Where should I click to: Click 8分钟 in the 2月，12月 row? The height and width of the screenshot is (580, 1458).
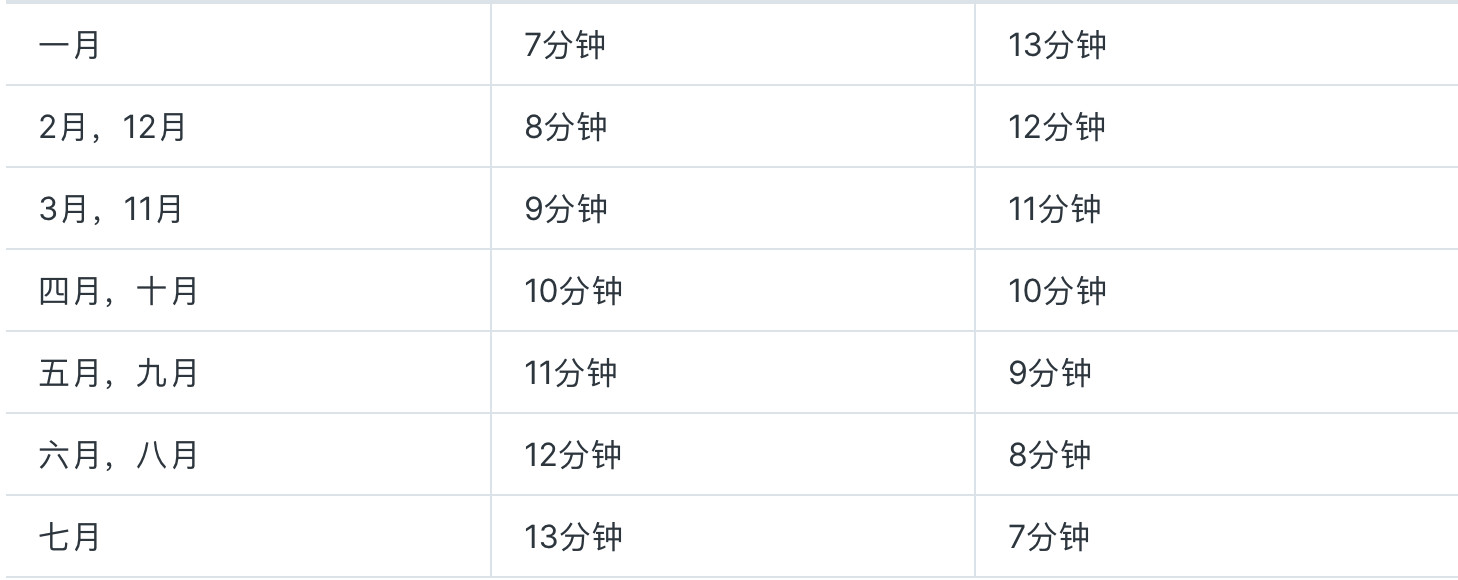click(x=565, y=128)
